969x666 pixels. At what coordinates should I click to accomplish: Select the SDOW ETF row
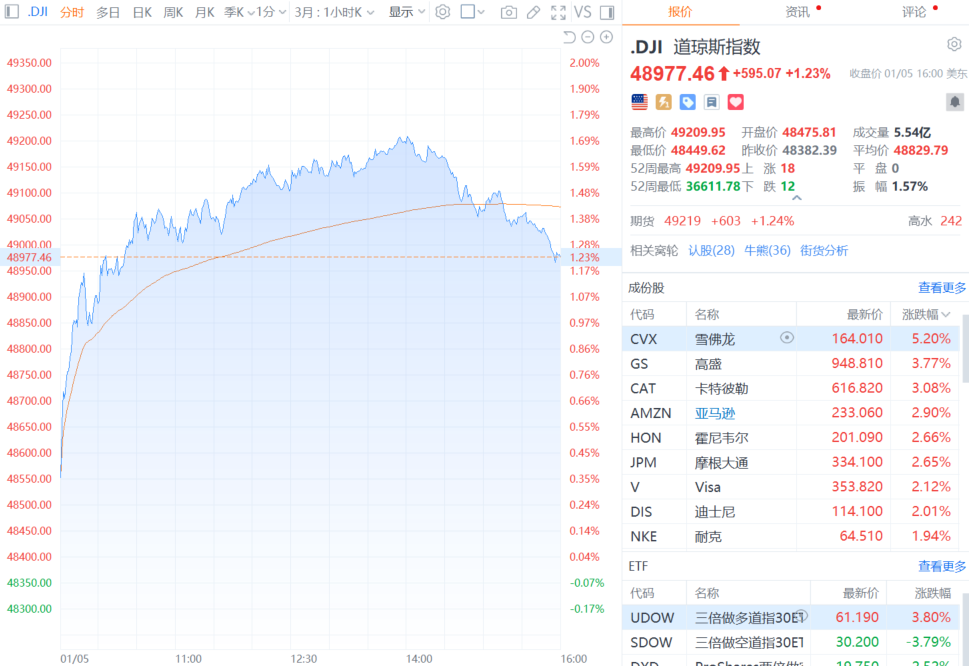(x=791, y=642)
